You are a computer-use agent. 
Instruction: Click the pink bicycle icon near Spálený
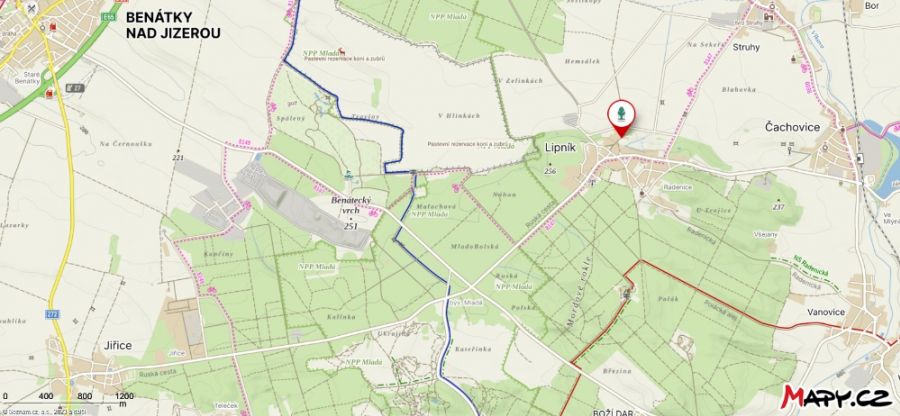tap(273, 106)
